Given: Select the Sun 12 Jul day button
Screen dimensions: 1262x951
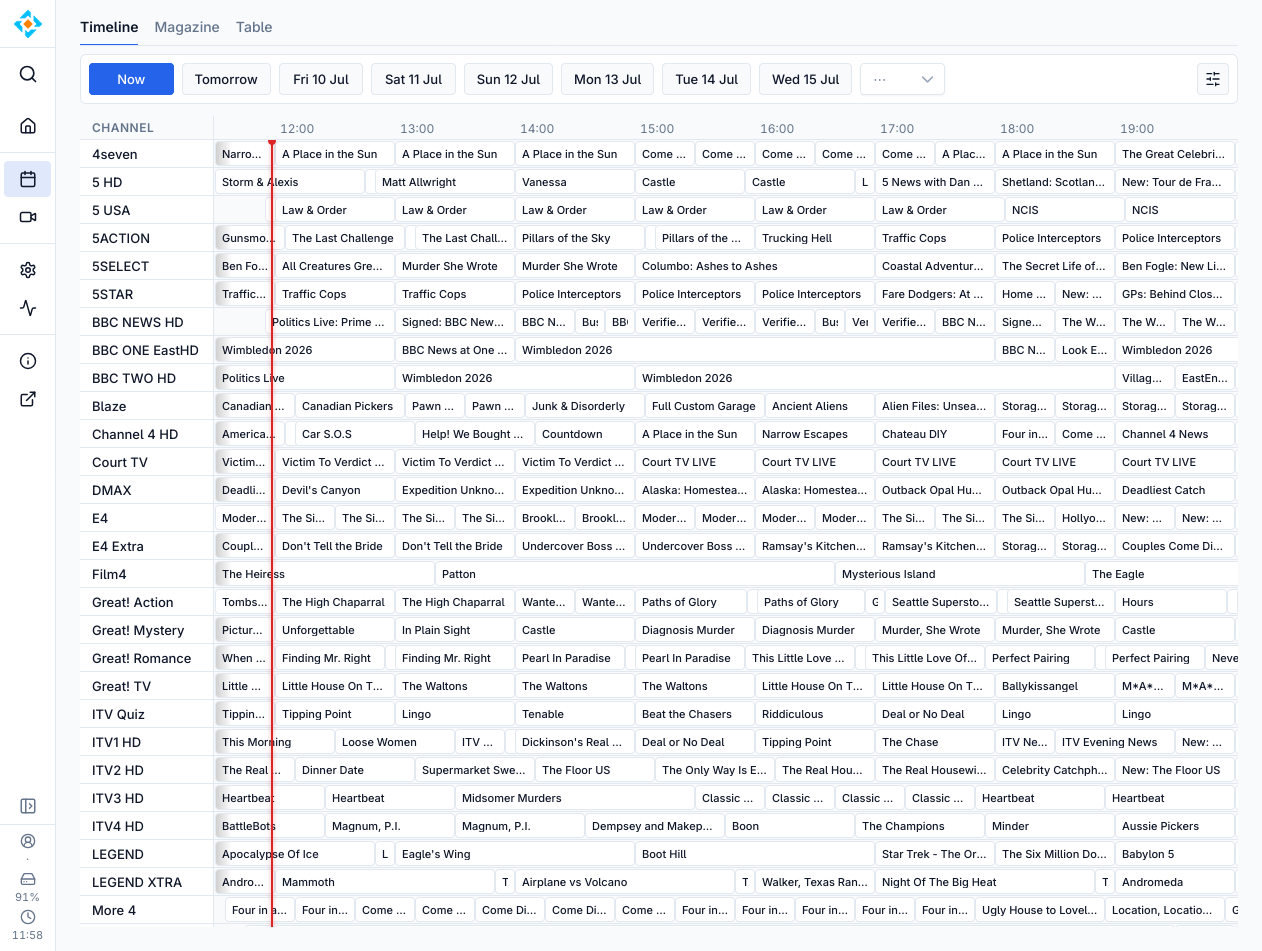Looking at the screenshot, I should [x=508, y=79].
